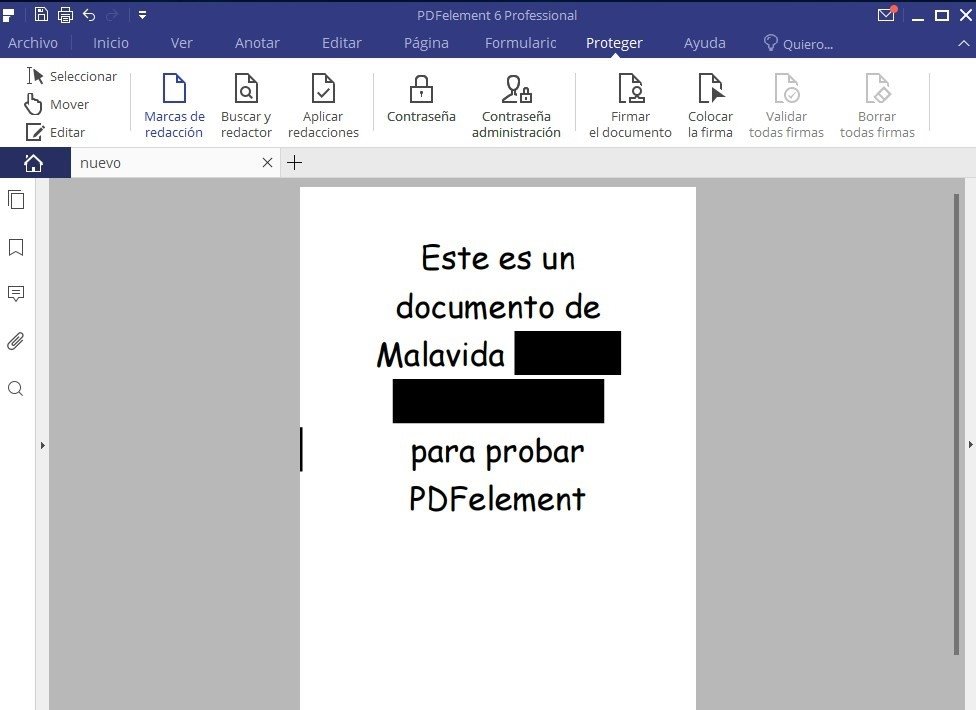This screenshot has width=976, height=710.
Task: Go to the Home tab icon
Action: (x=34, y=163)
